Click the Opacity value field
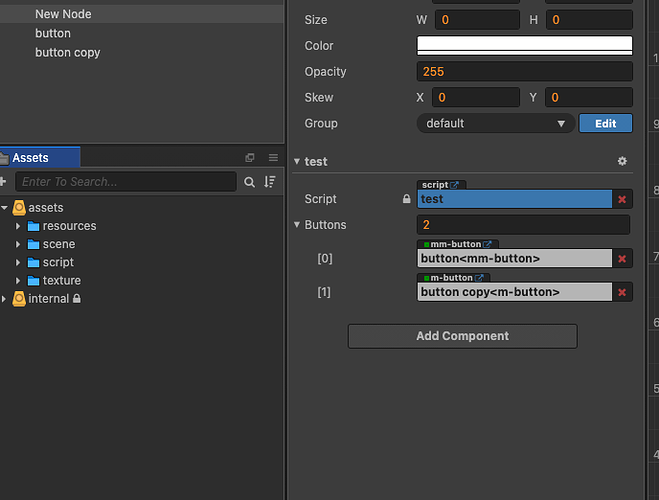The width and height of the screenshot is (659, 500). pos(525,71)
